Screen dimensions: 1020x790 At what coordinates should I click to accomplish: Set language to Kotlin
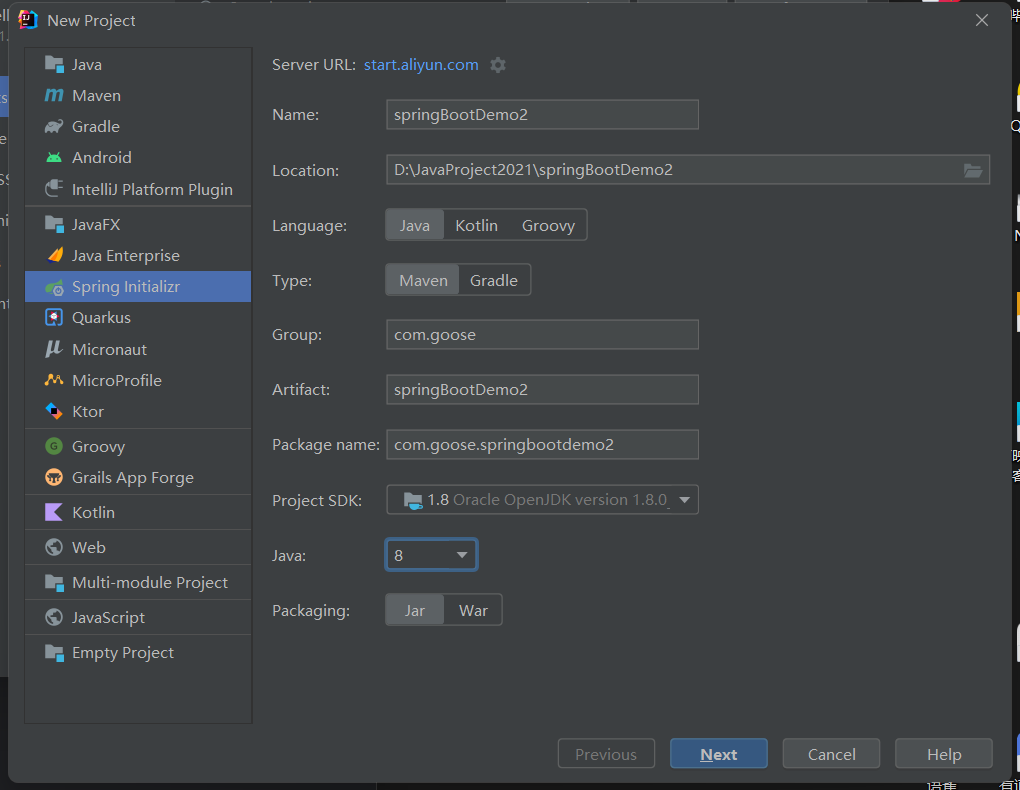click(x=476, y=225)
